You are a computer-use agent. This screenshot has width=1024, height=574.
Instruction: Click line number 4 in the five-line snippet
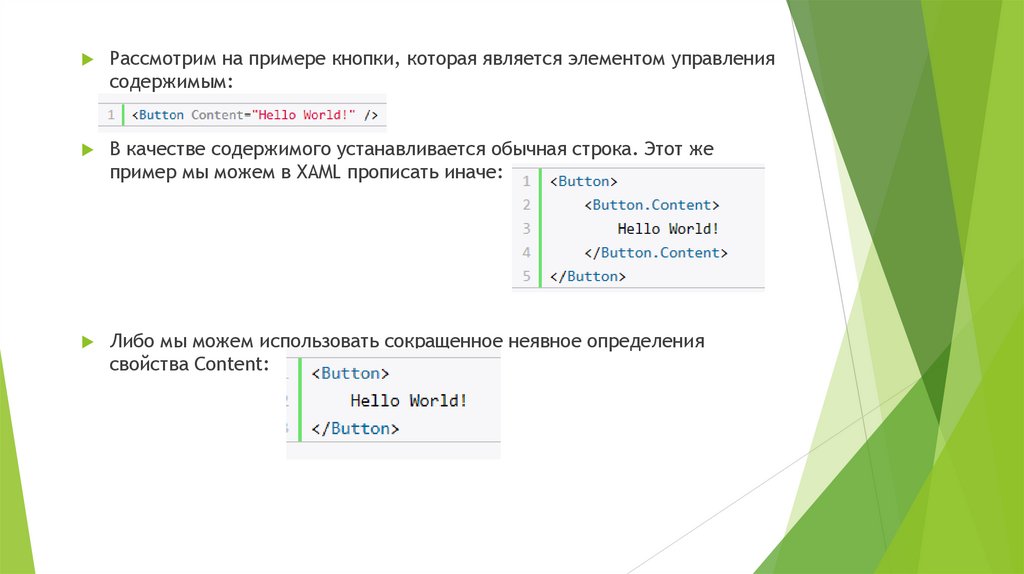pyautogui.click(x=526, y=253)
